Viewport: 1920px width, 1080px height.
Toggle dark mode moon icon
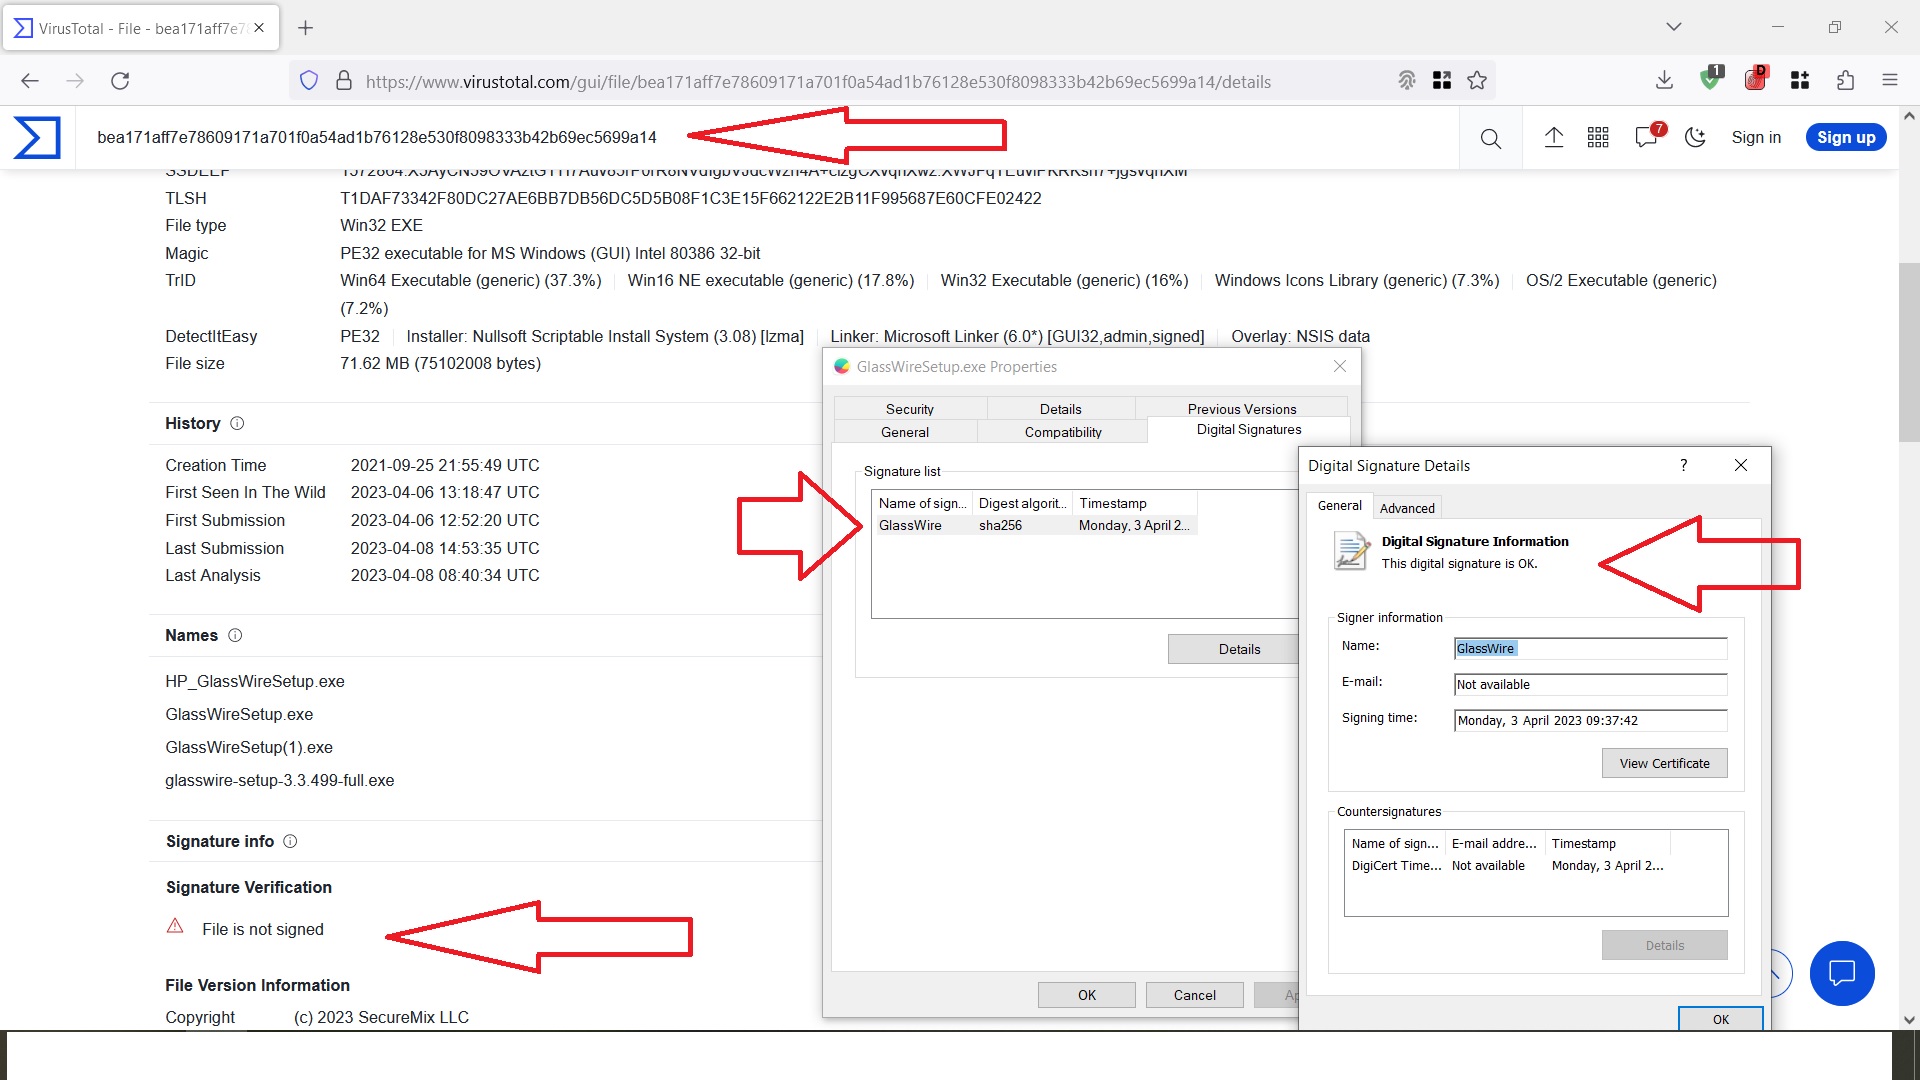[x=1695, y=137]
